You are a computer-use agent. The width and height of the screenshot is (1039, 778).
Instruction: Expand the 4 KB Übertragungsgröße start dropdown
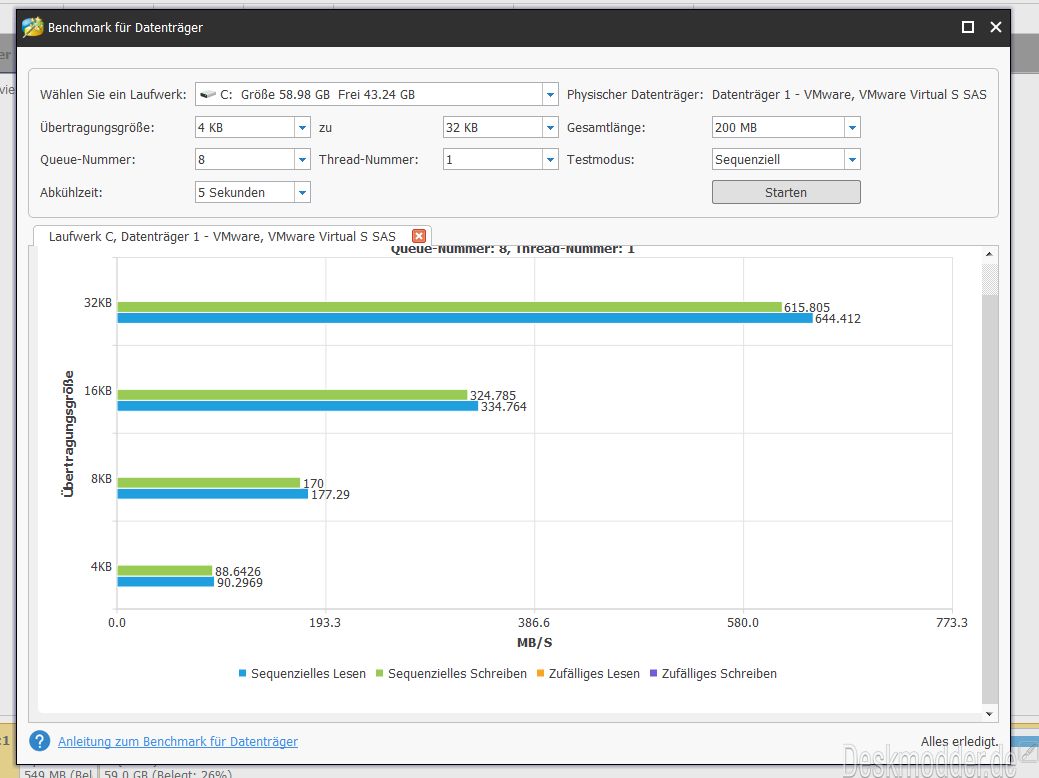click(302, 127)
